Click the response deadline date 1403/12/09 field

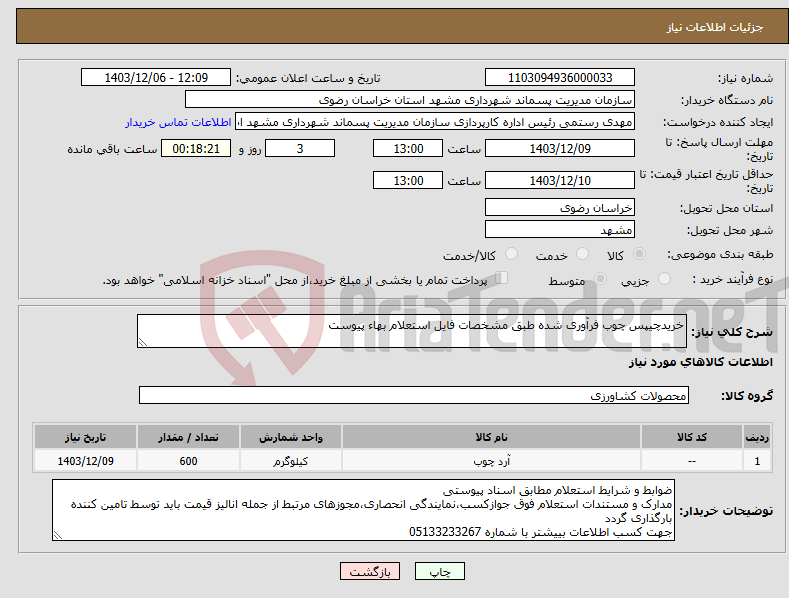tap(560, 148)
